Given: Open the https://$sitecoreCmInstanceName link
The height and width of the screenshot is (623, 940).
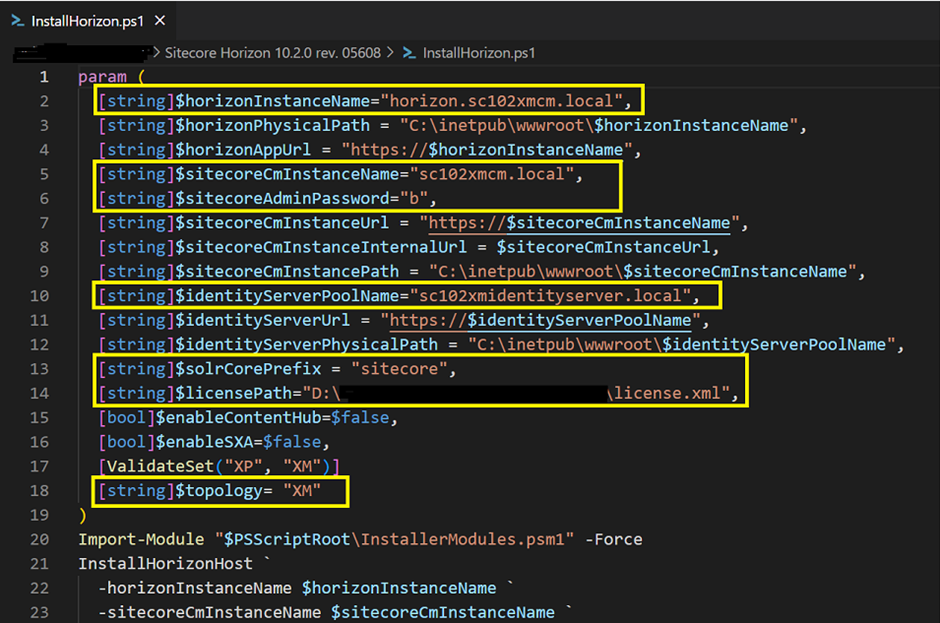Looking at the screenshot, I should pos(579,223).
